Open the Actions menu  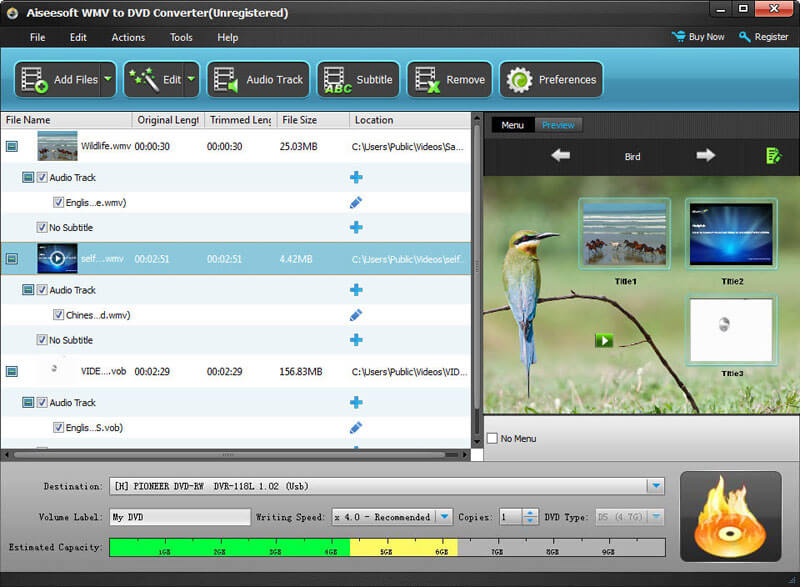tap(128, 37)
